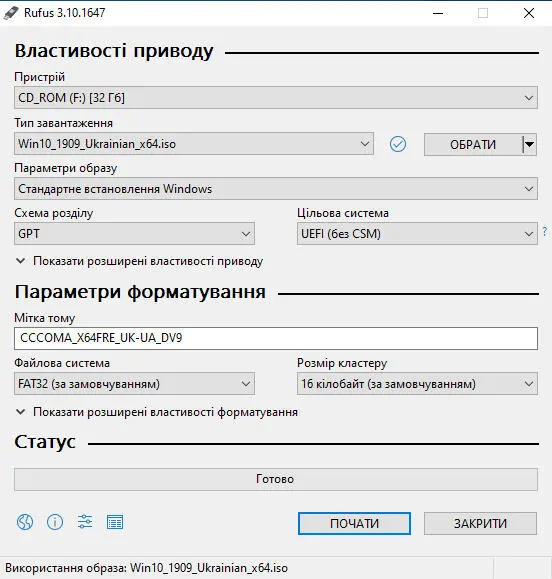Close the Rufus window with X
The image size is (552, 579).
tap(529, 13)
